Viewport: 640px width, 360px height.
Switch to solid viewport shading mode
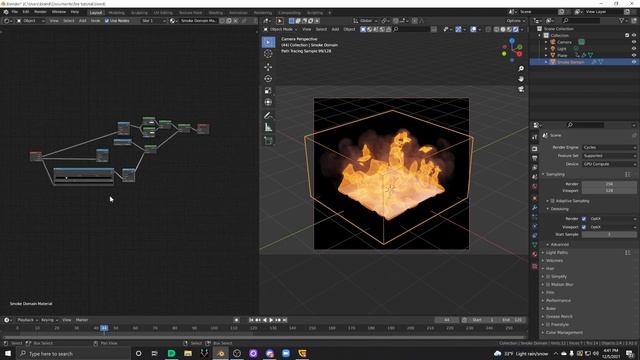click(503, 29)
